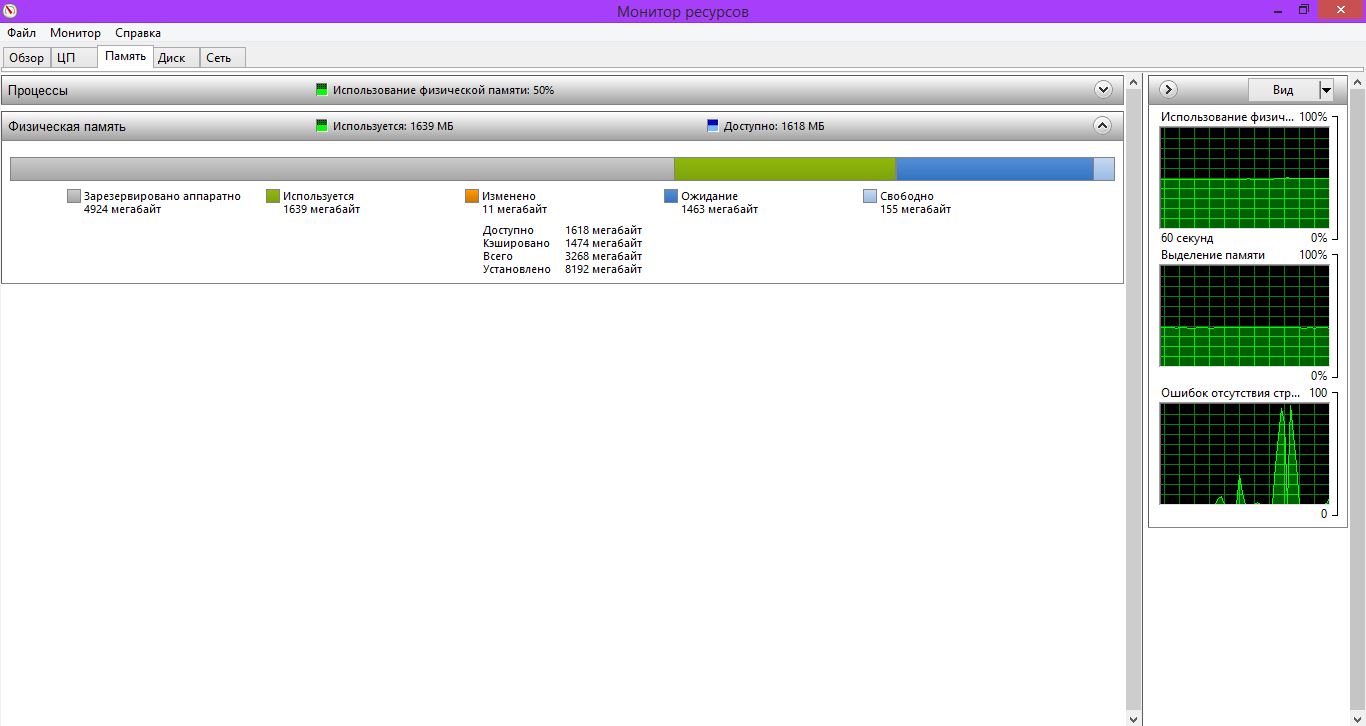Open the Вид dropdown arrow

click(1326, 90)
